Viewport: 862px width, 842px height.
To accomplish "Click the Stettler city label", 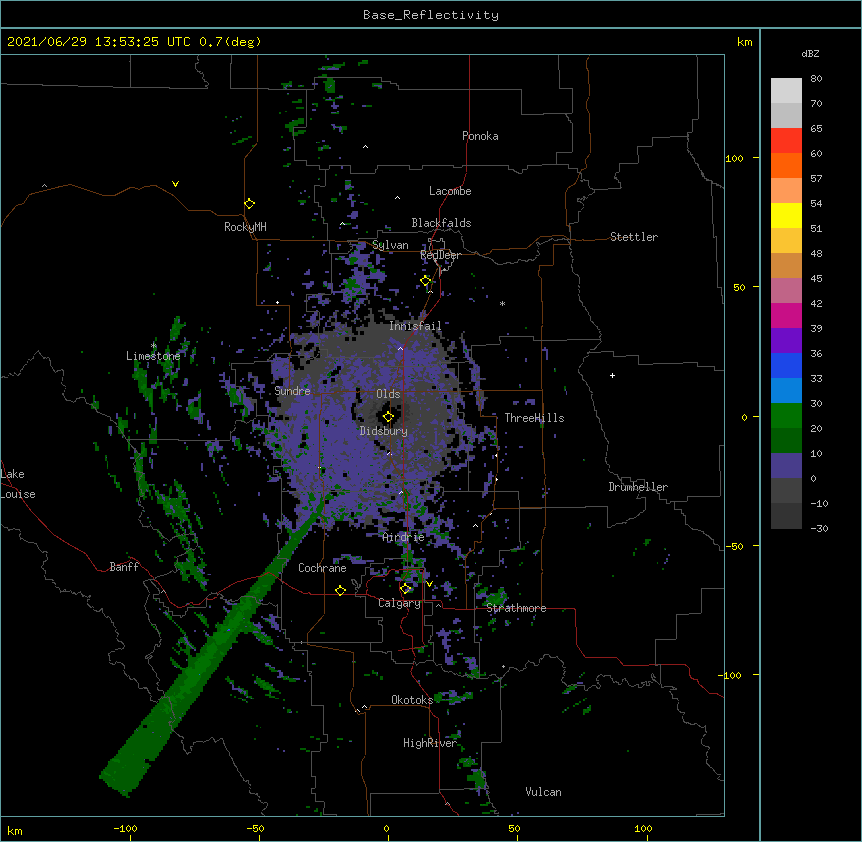I will pyautogui.click(x=634, y=237).
